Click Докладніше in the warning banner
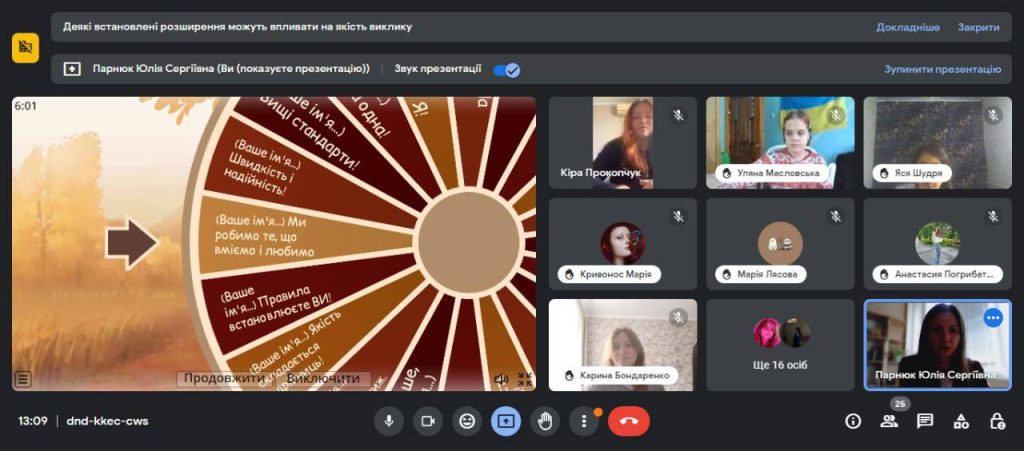This screenshot has height=451, width=1024. pyautogui.click(x=908, y=27)
